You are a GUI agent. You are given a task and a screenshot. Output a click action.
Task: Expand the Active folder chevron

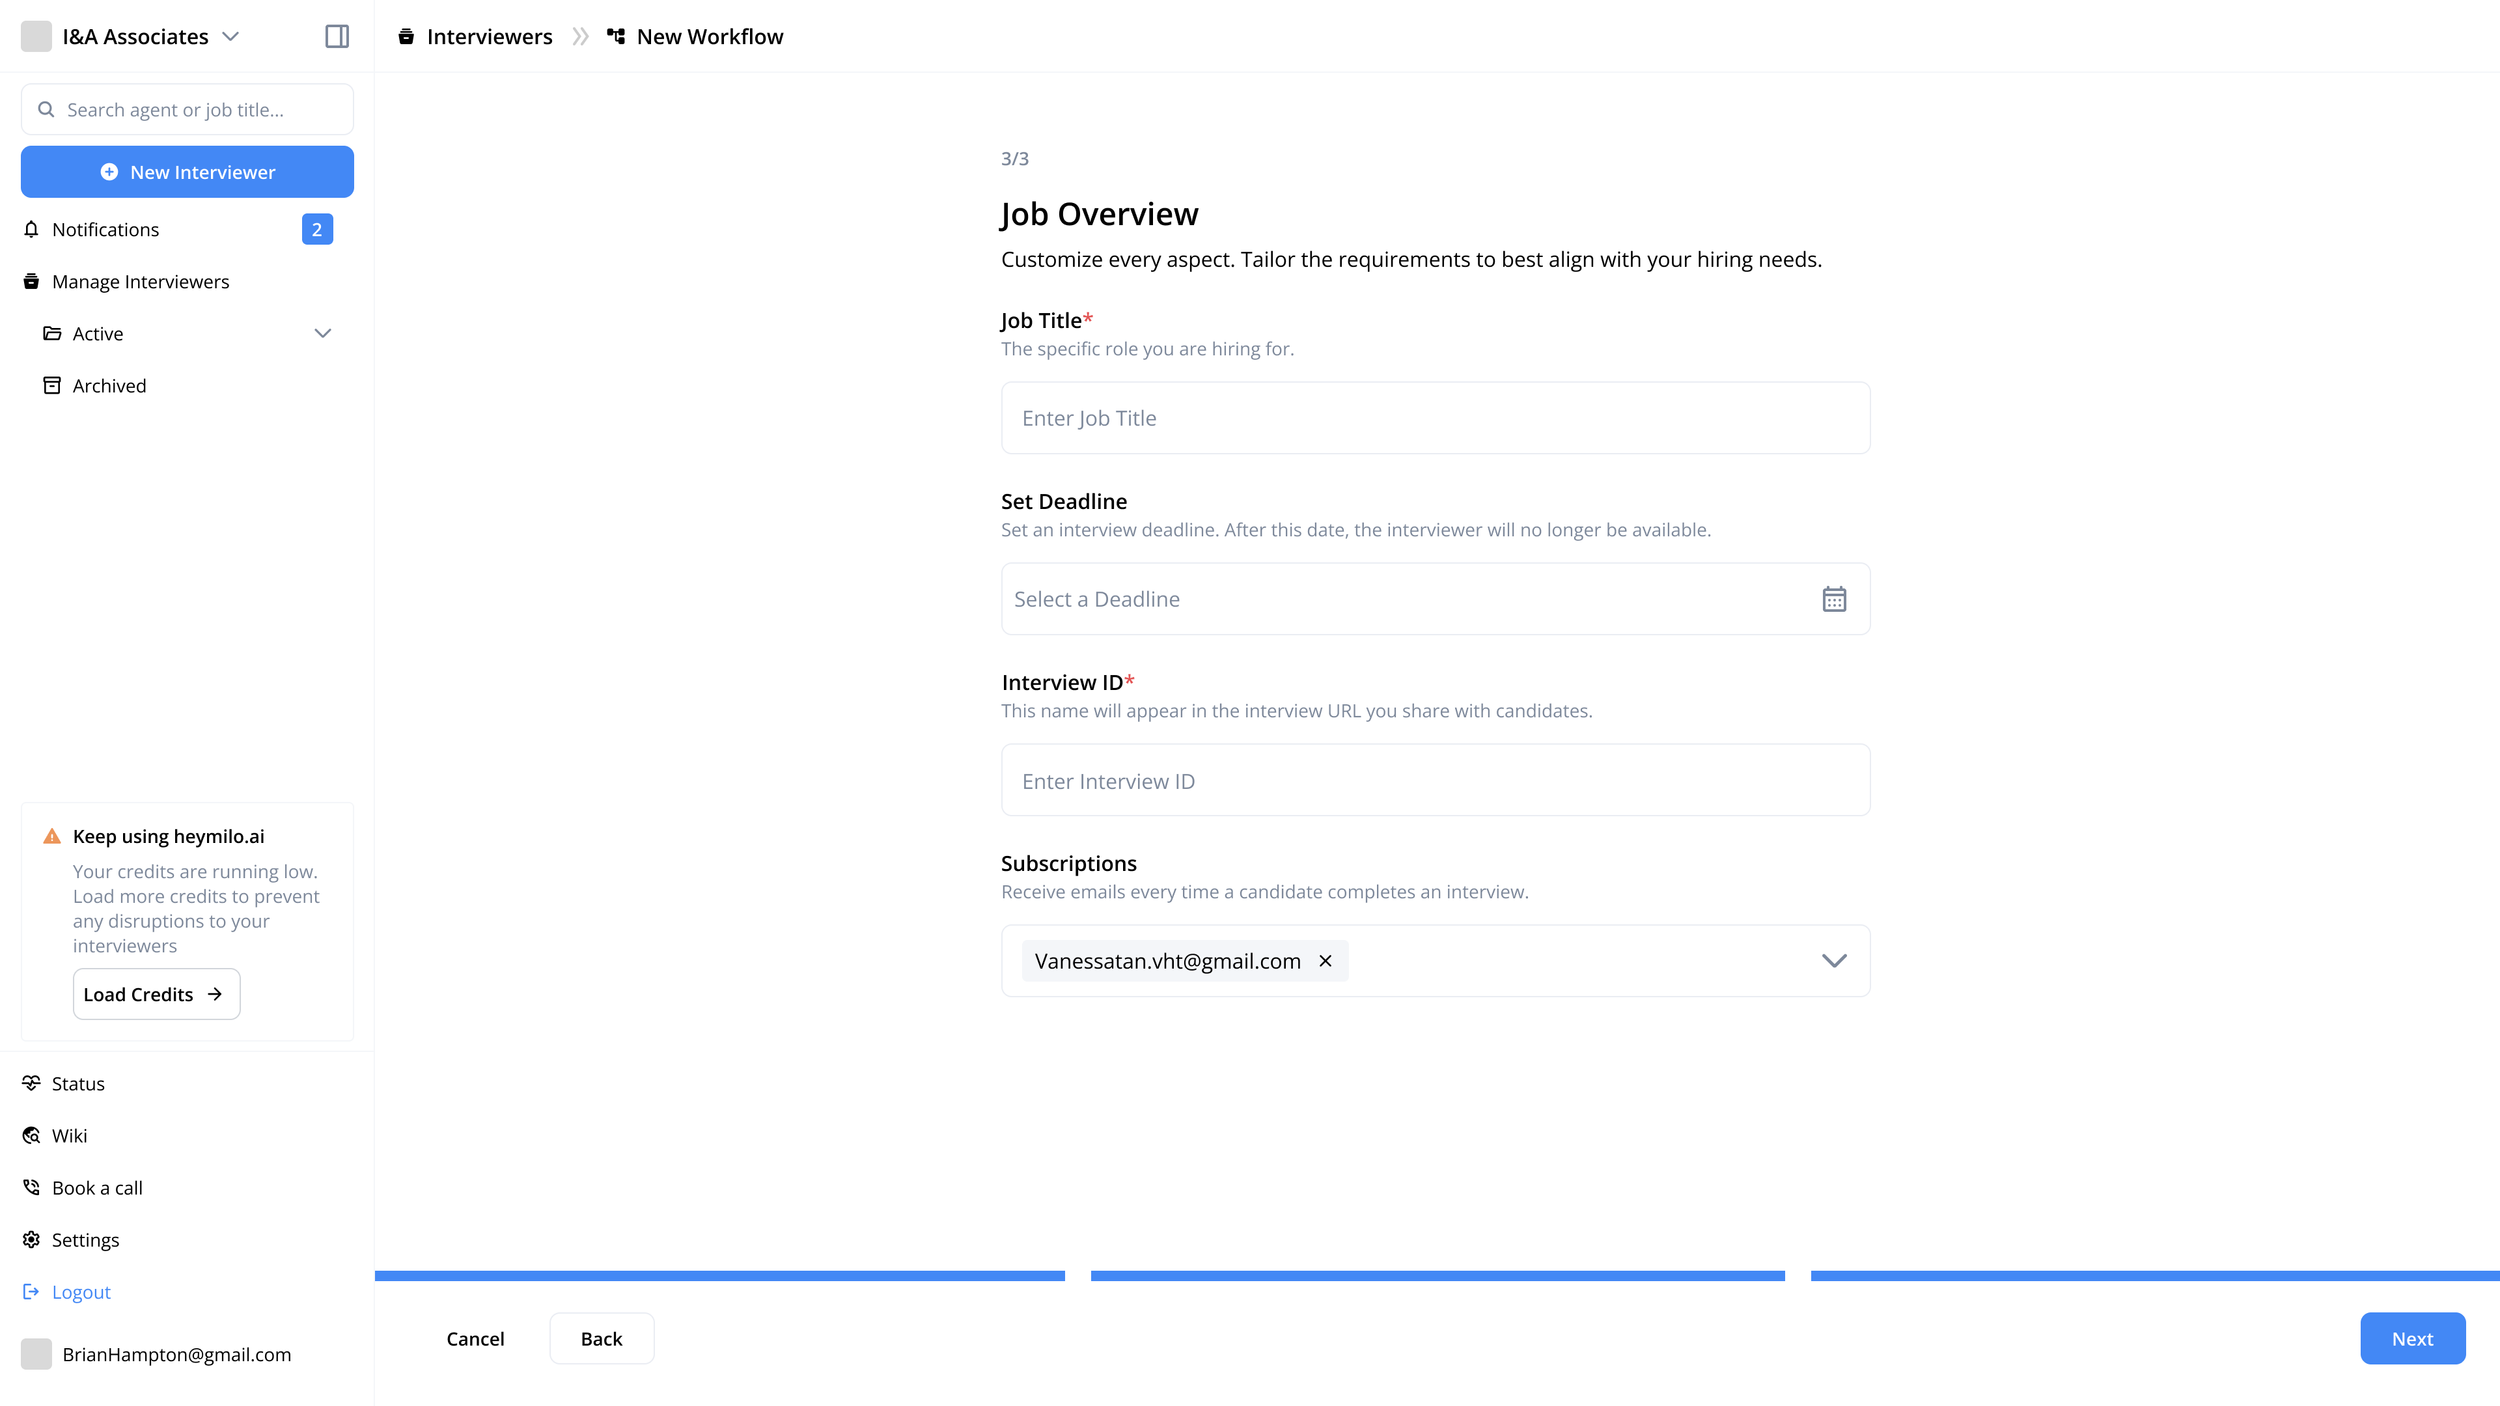coord(322,334)
